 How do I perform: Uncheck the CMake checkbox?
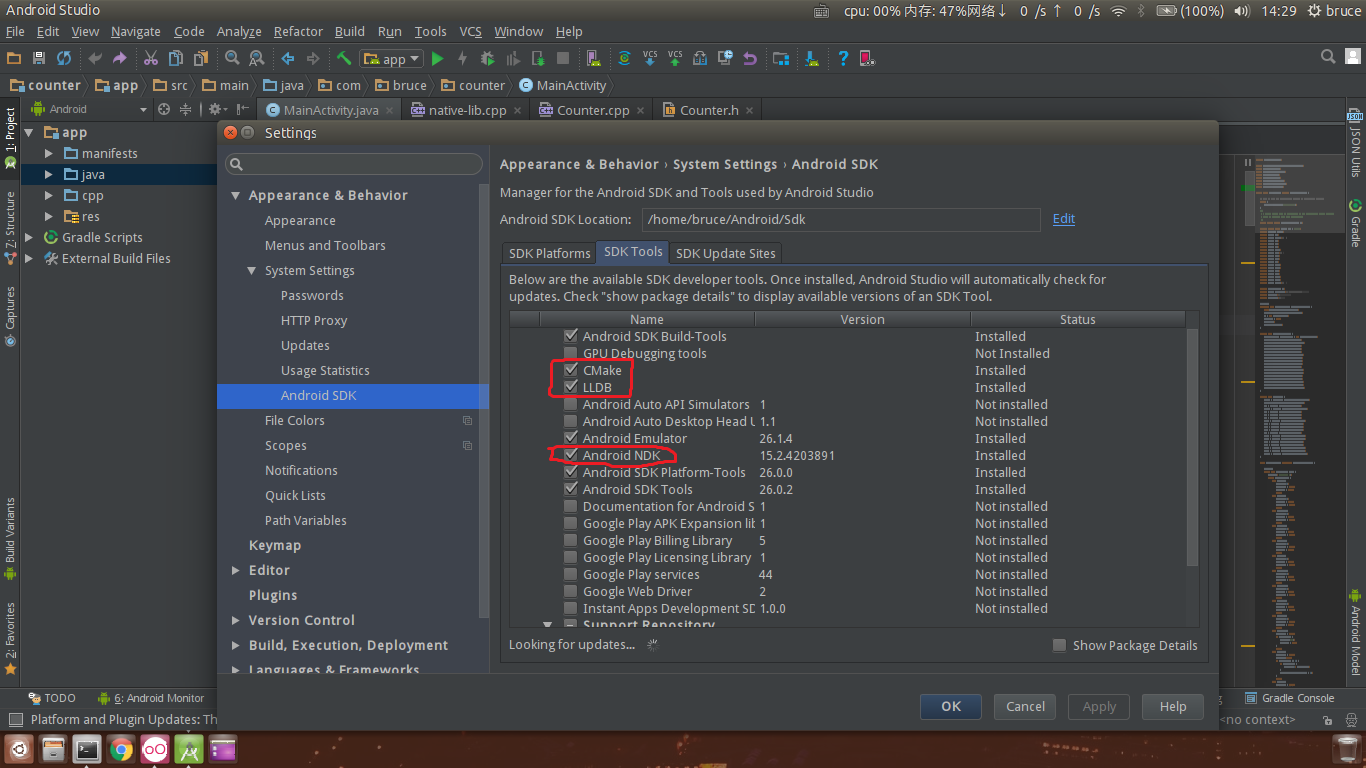tap(571, 370)
